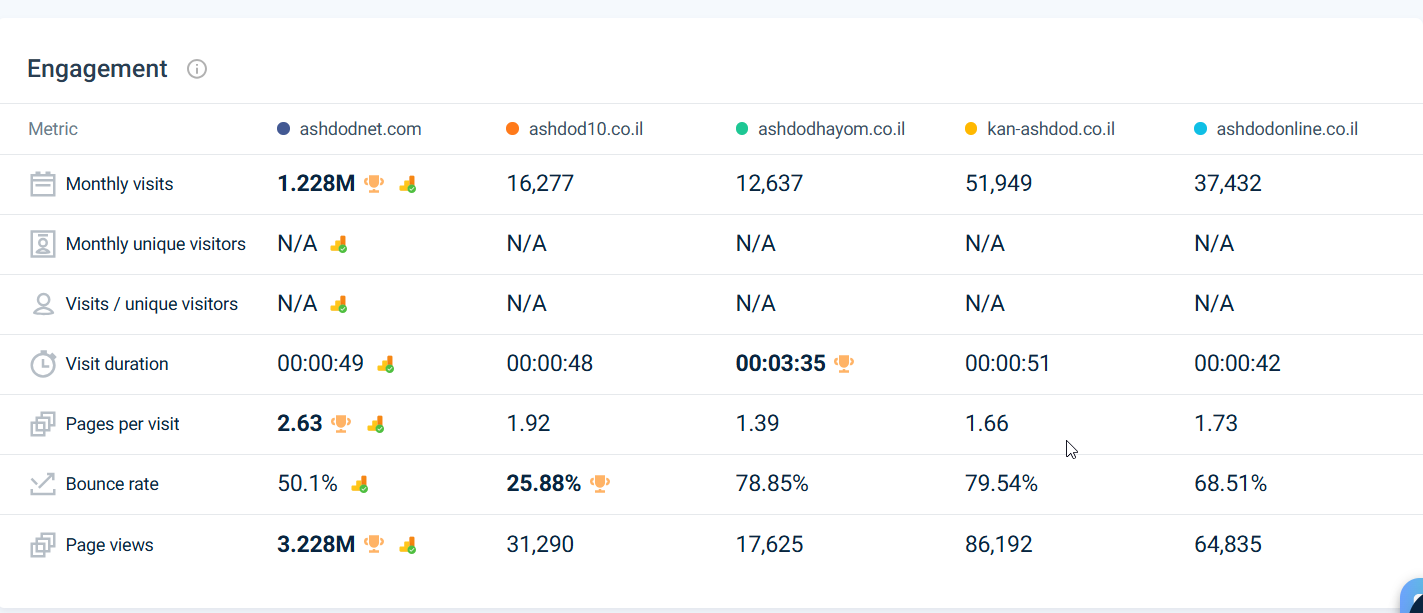This screenshot has width=1423, height=613.
Task: Click the analytics badge beside 3.228M page views
Action: (407, 545)
